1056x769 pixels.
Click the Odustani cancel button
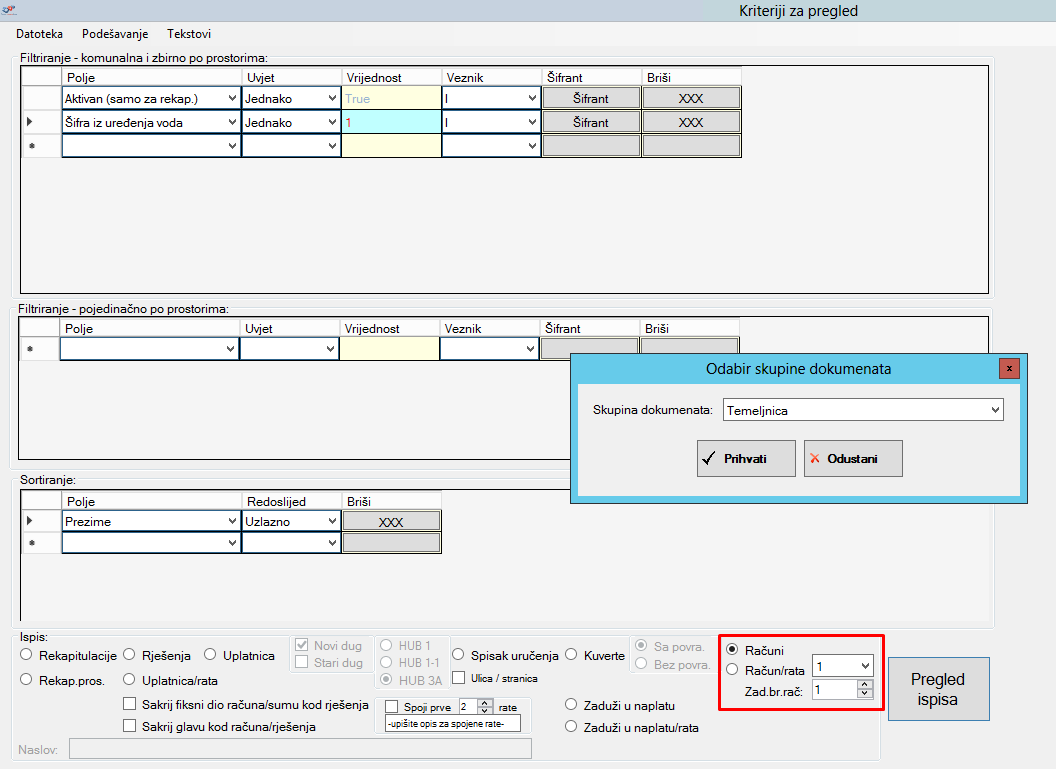[x=853, y=459]
